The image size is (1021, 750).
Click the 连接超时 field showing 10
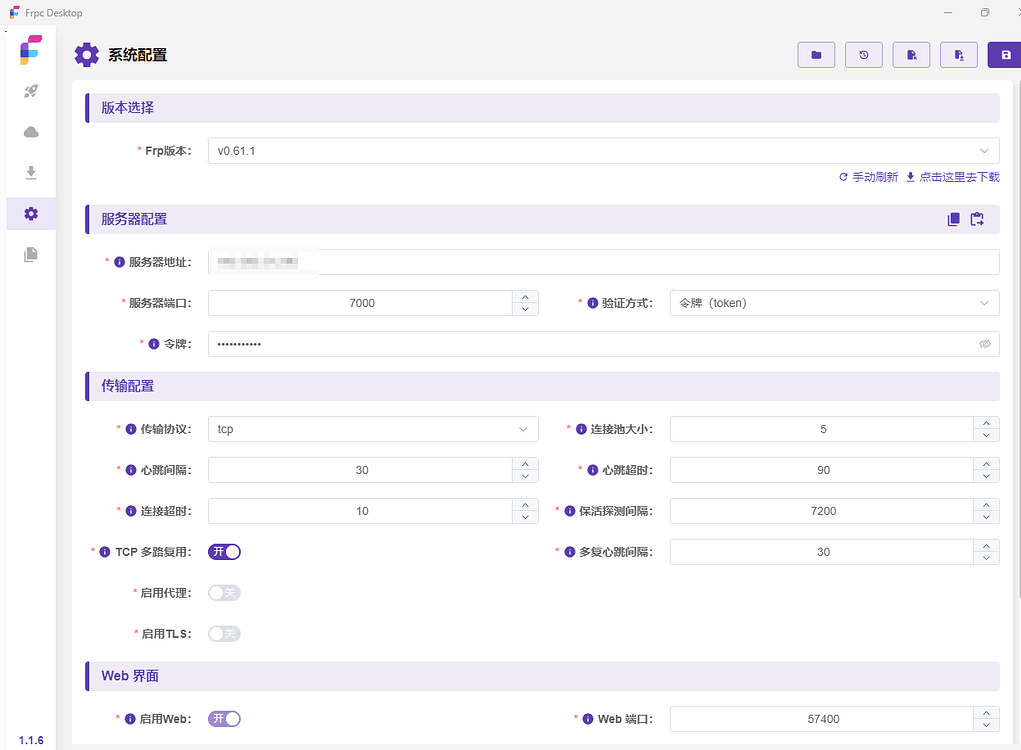click(x=361, y=512)
